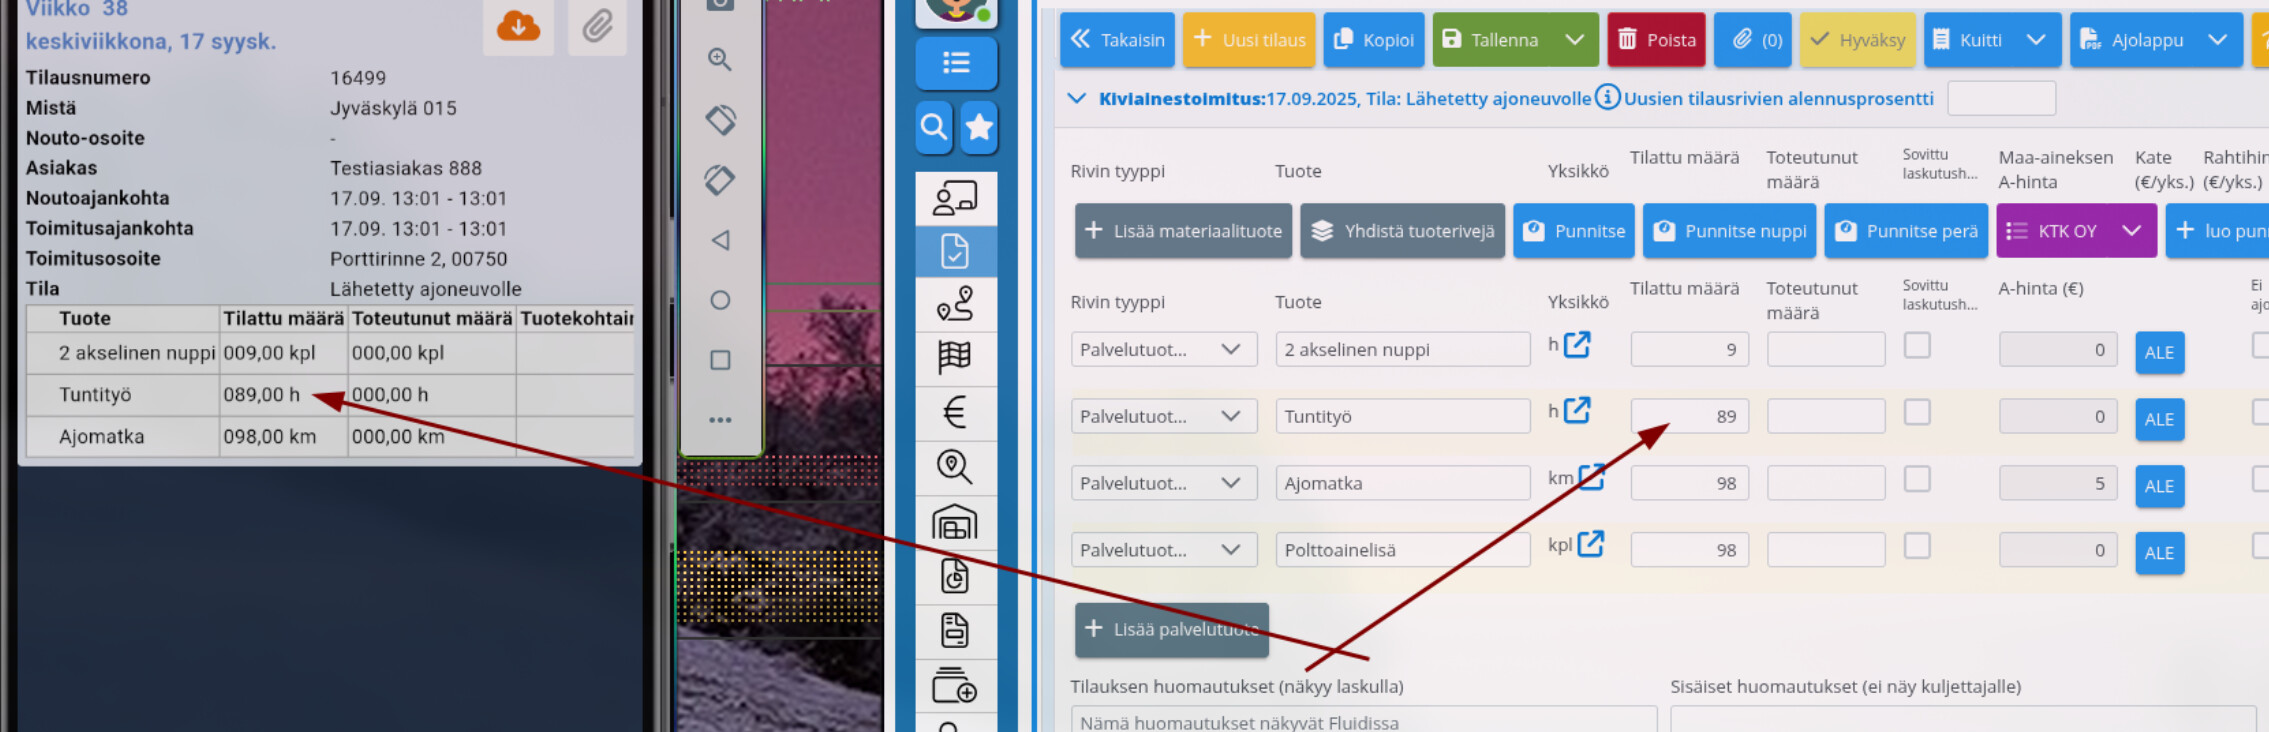This screenshot has height=732, width=2269.
Task: Click the Tilattu määrä field showing 89
Action: (x=1689, y=416)
